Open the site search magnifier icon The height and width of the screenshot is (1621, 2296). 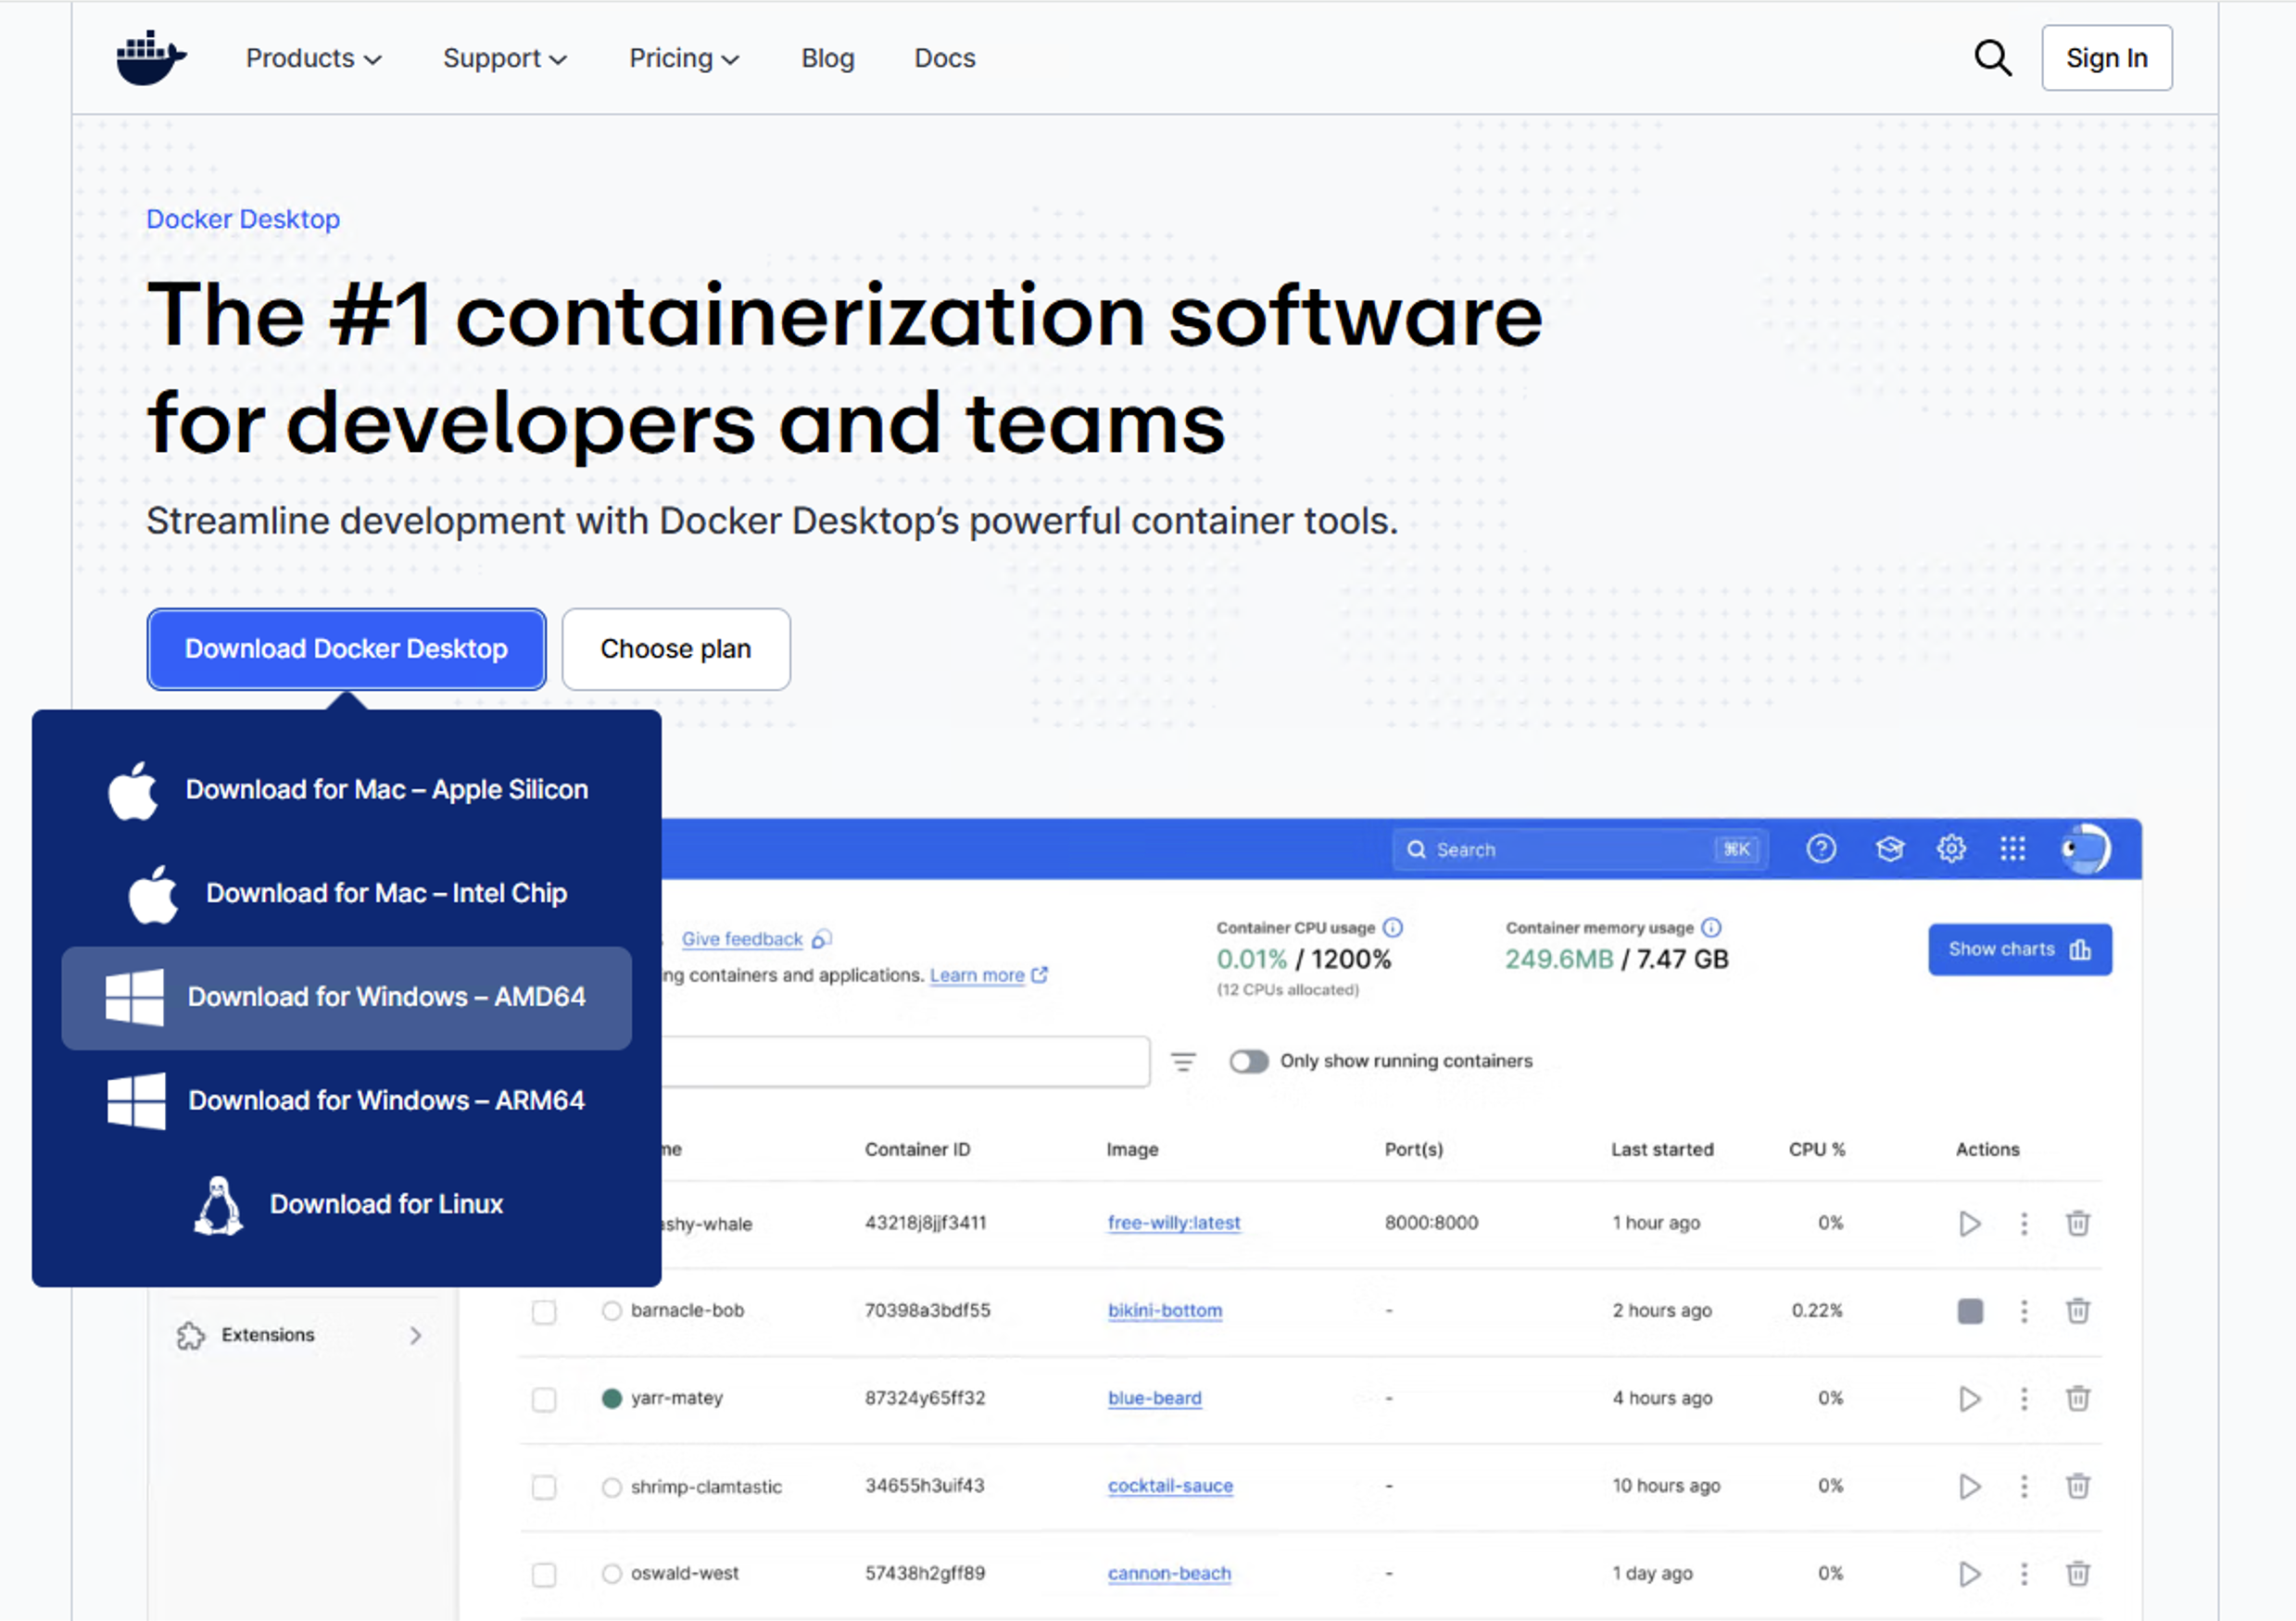tap(1992, 58)
